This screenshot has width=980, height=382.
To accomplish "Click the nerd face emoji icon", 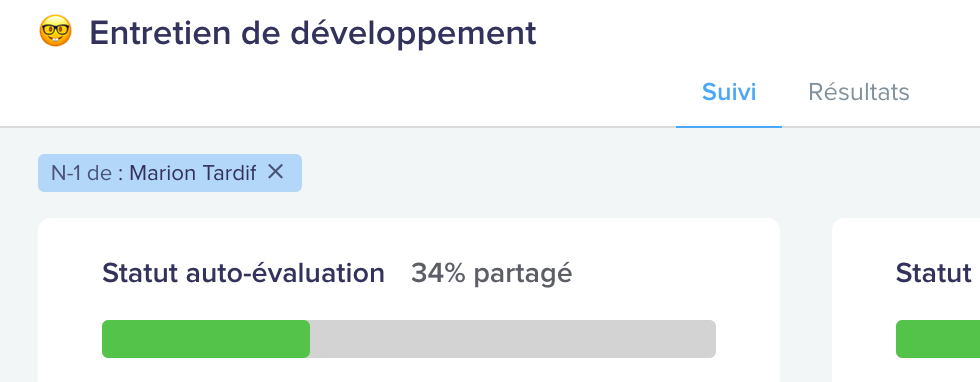I will (56, 31).
